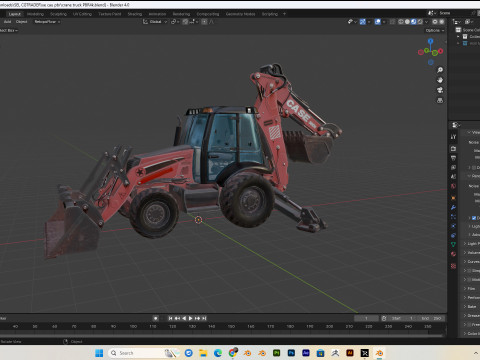Open the Render properties tab

coord(453,148)
